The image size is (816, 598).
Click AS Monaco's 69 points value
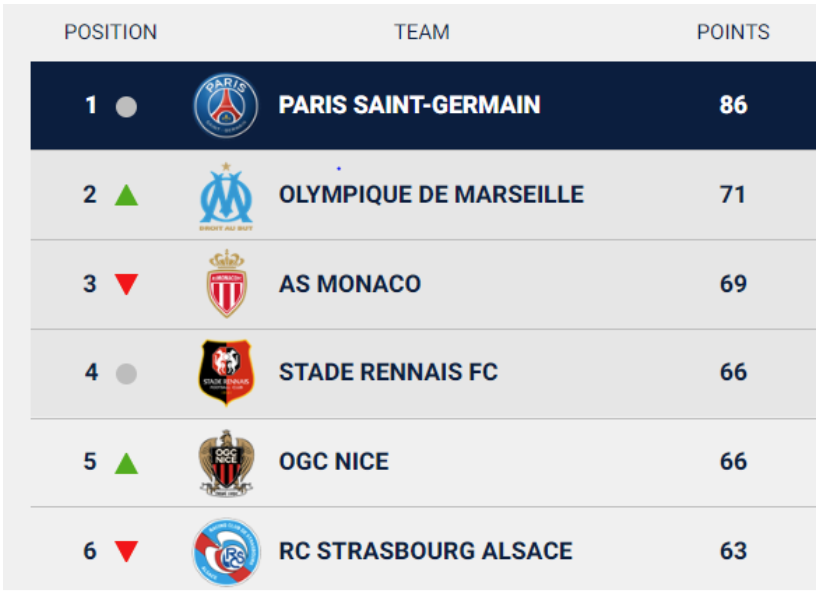coord(733,284)
